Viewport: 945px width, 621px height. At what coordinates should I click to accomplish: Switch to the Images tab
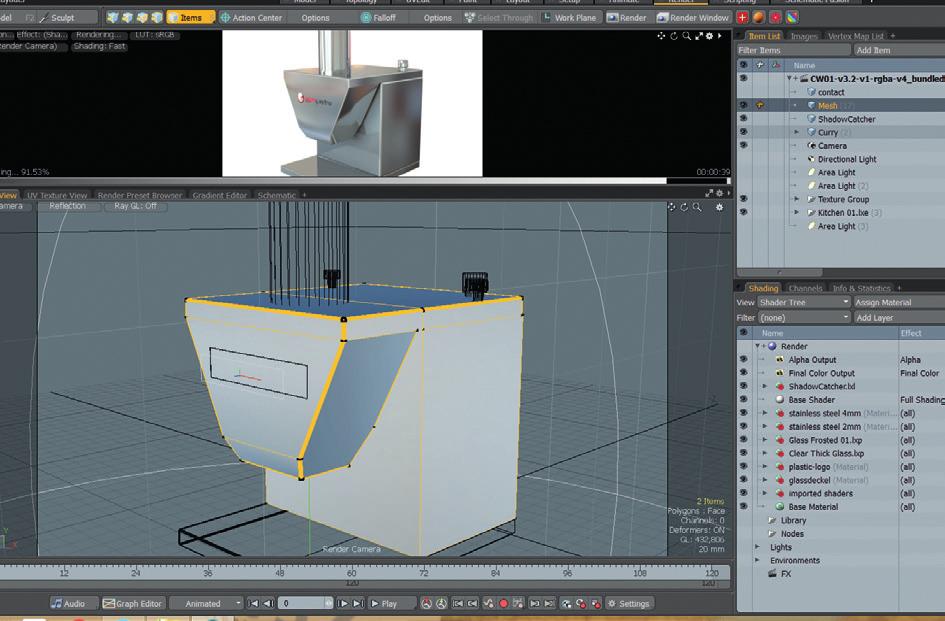pos(803,36)
